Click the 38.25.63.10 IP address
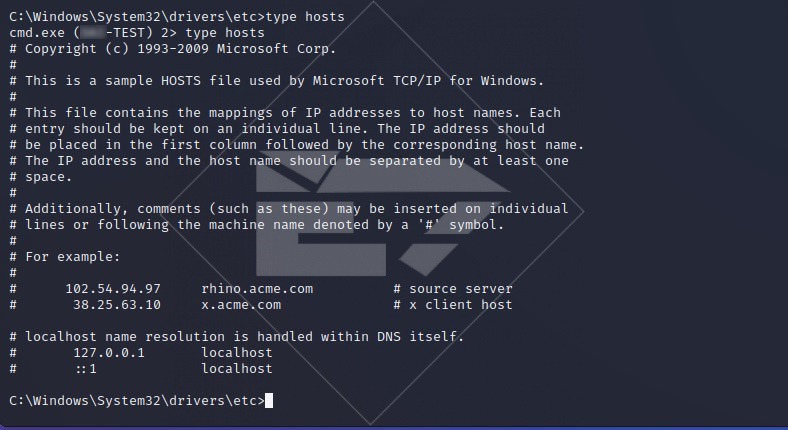Image resolution: width=788 pixels, height=430 pixels. click(117, 305)
